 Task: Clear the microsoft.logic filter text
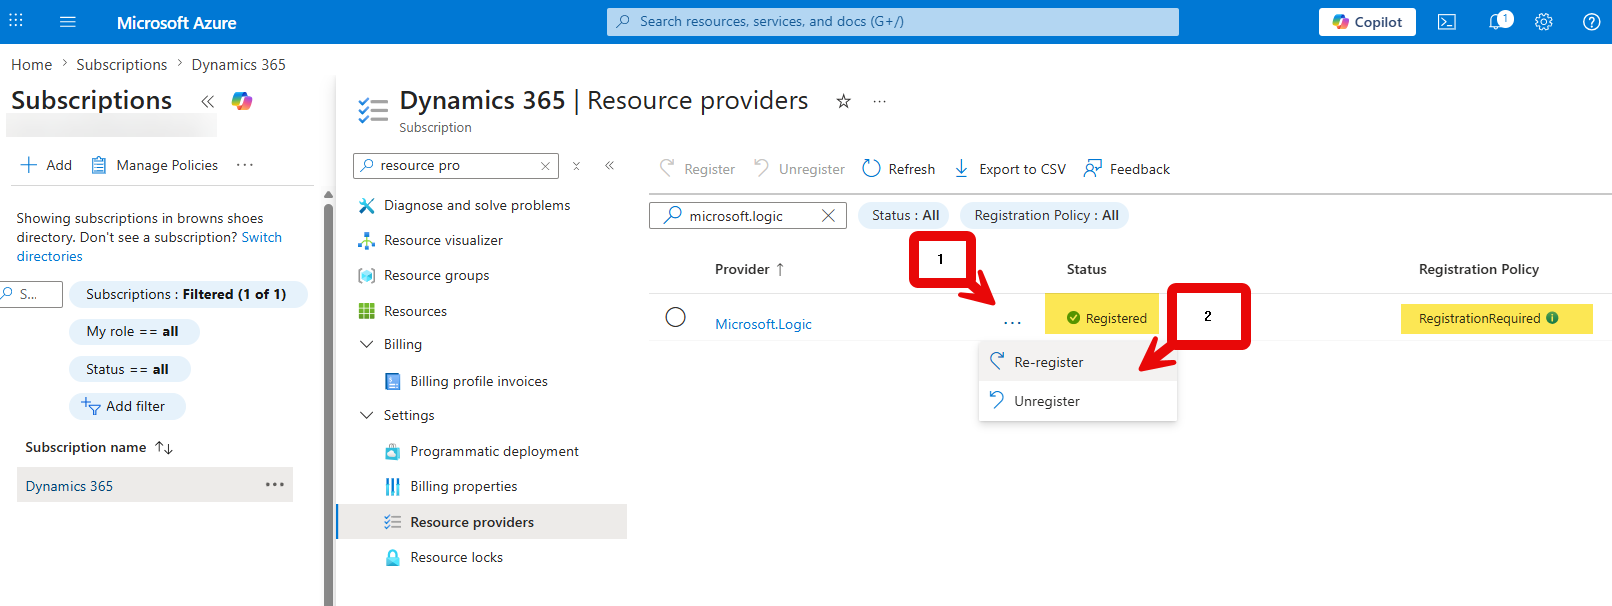click(x=828, y=215)
